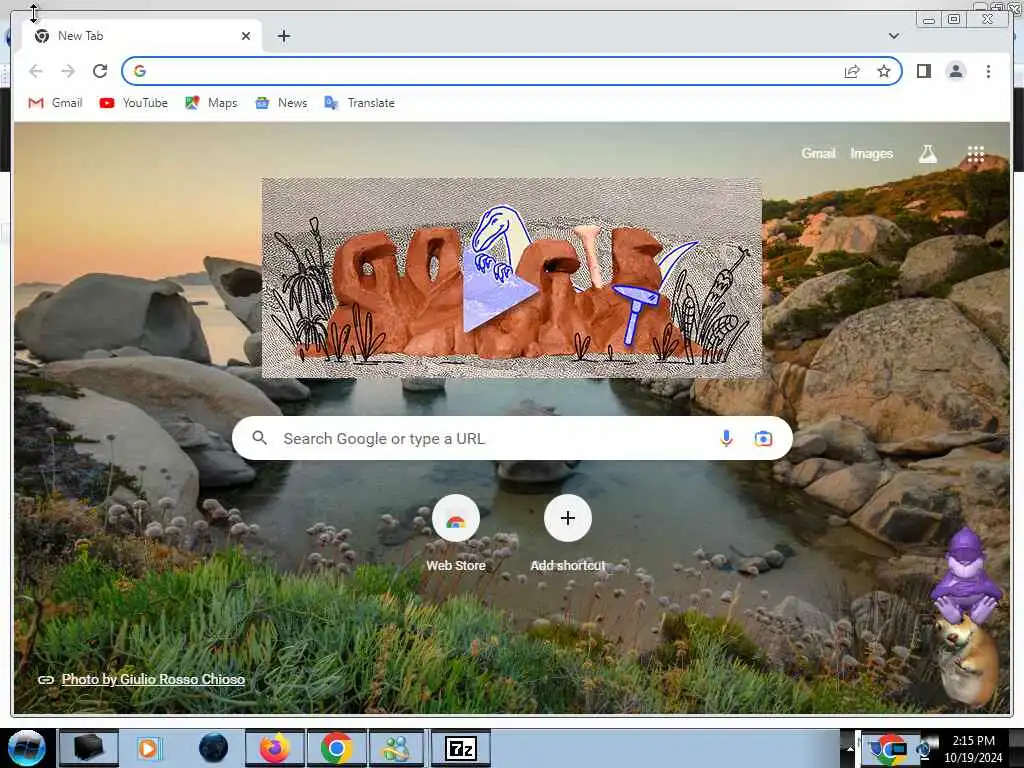Open the News bookmark
This screenshot has height=768, width=1024.
pos(281,103)
